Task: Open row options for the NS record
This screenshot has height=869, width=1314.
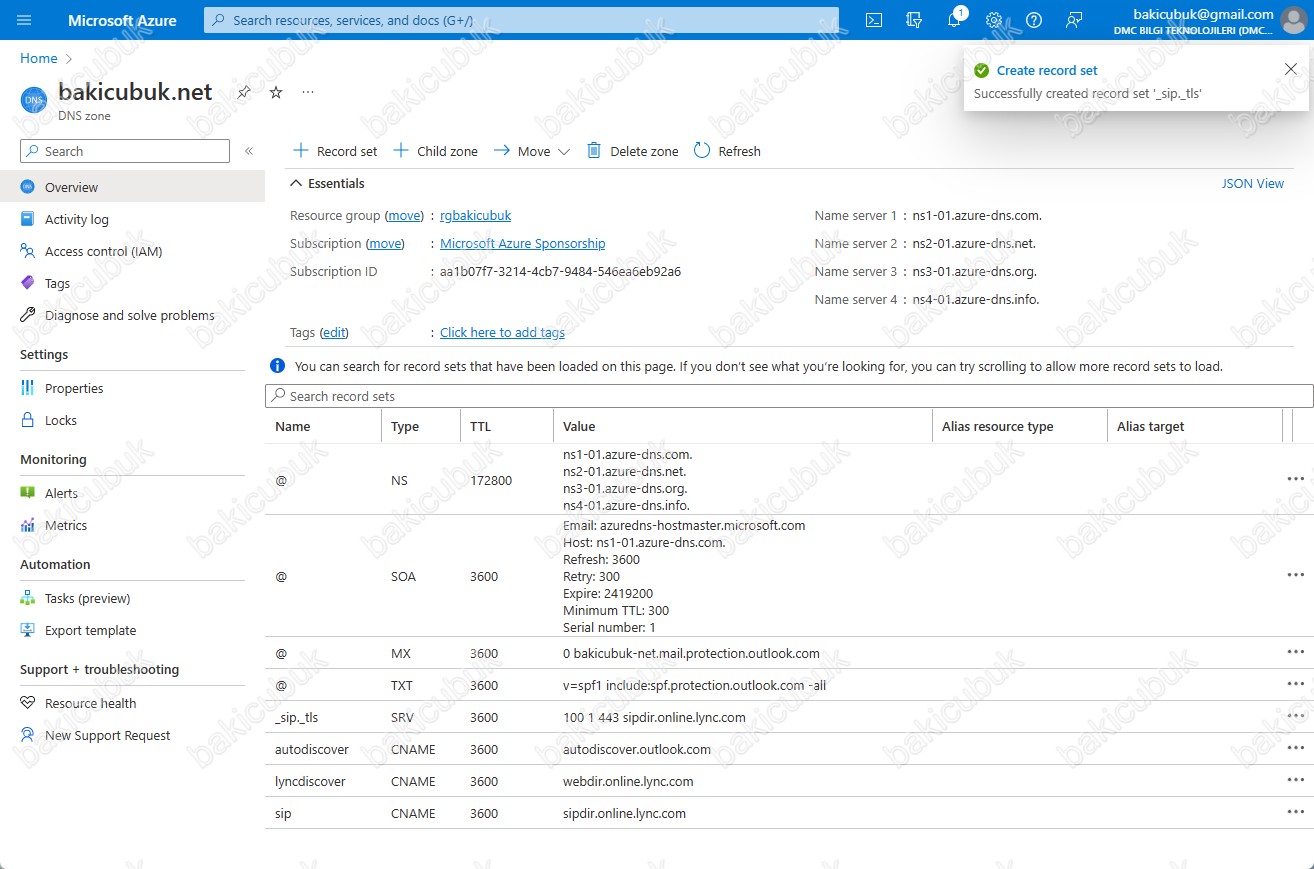Action: pyautogui.click(x=1296, y=479)
